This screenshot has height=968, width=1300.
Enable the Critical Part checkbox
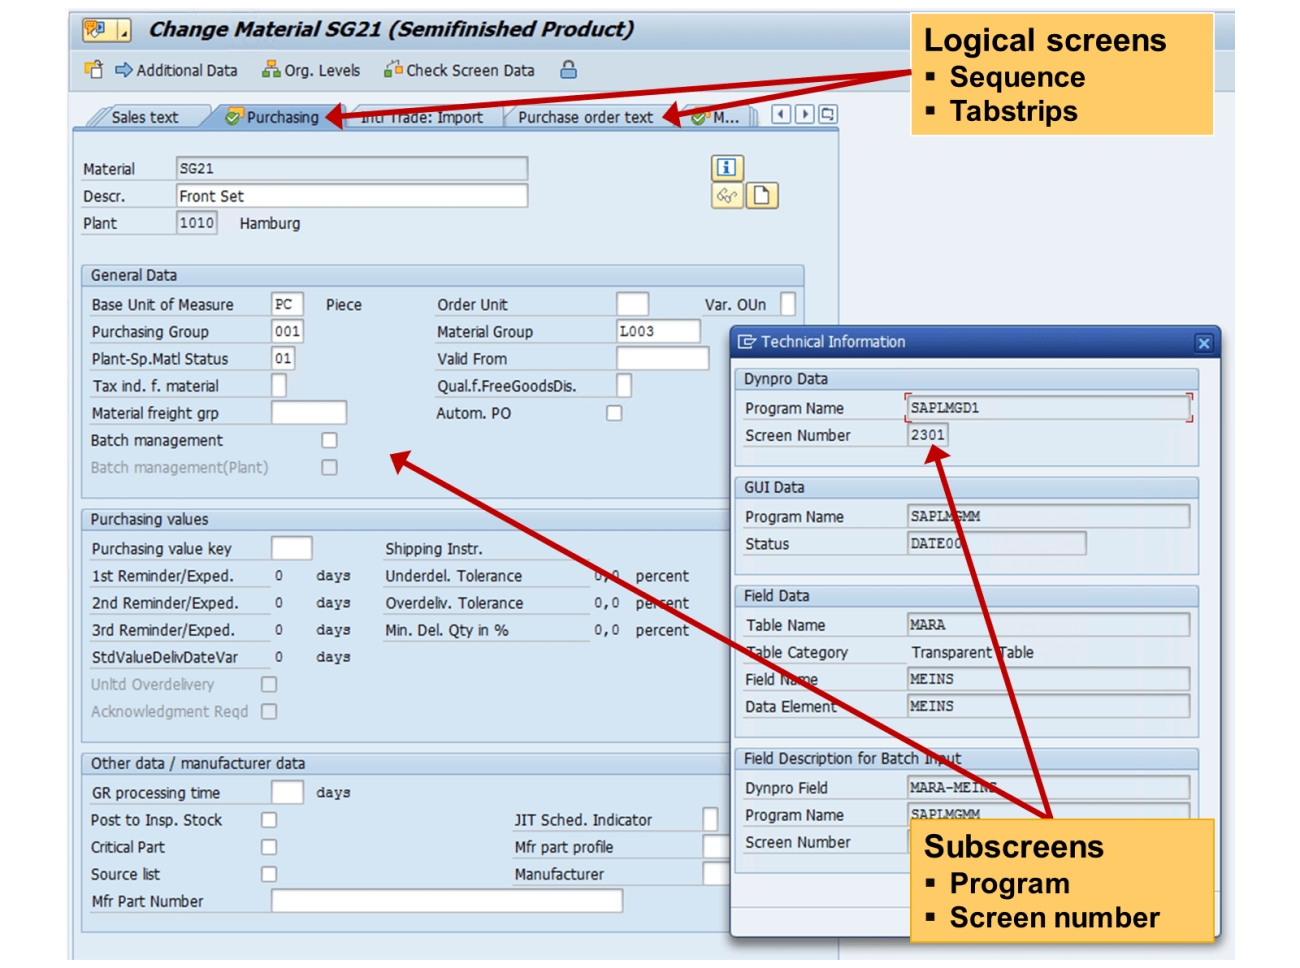click(268, 847)
